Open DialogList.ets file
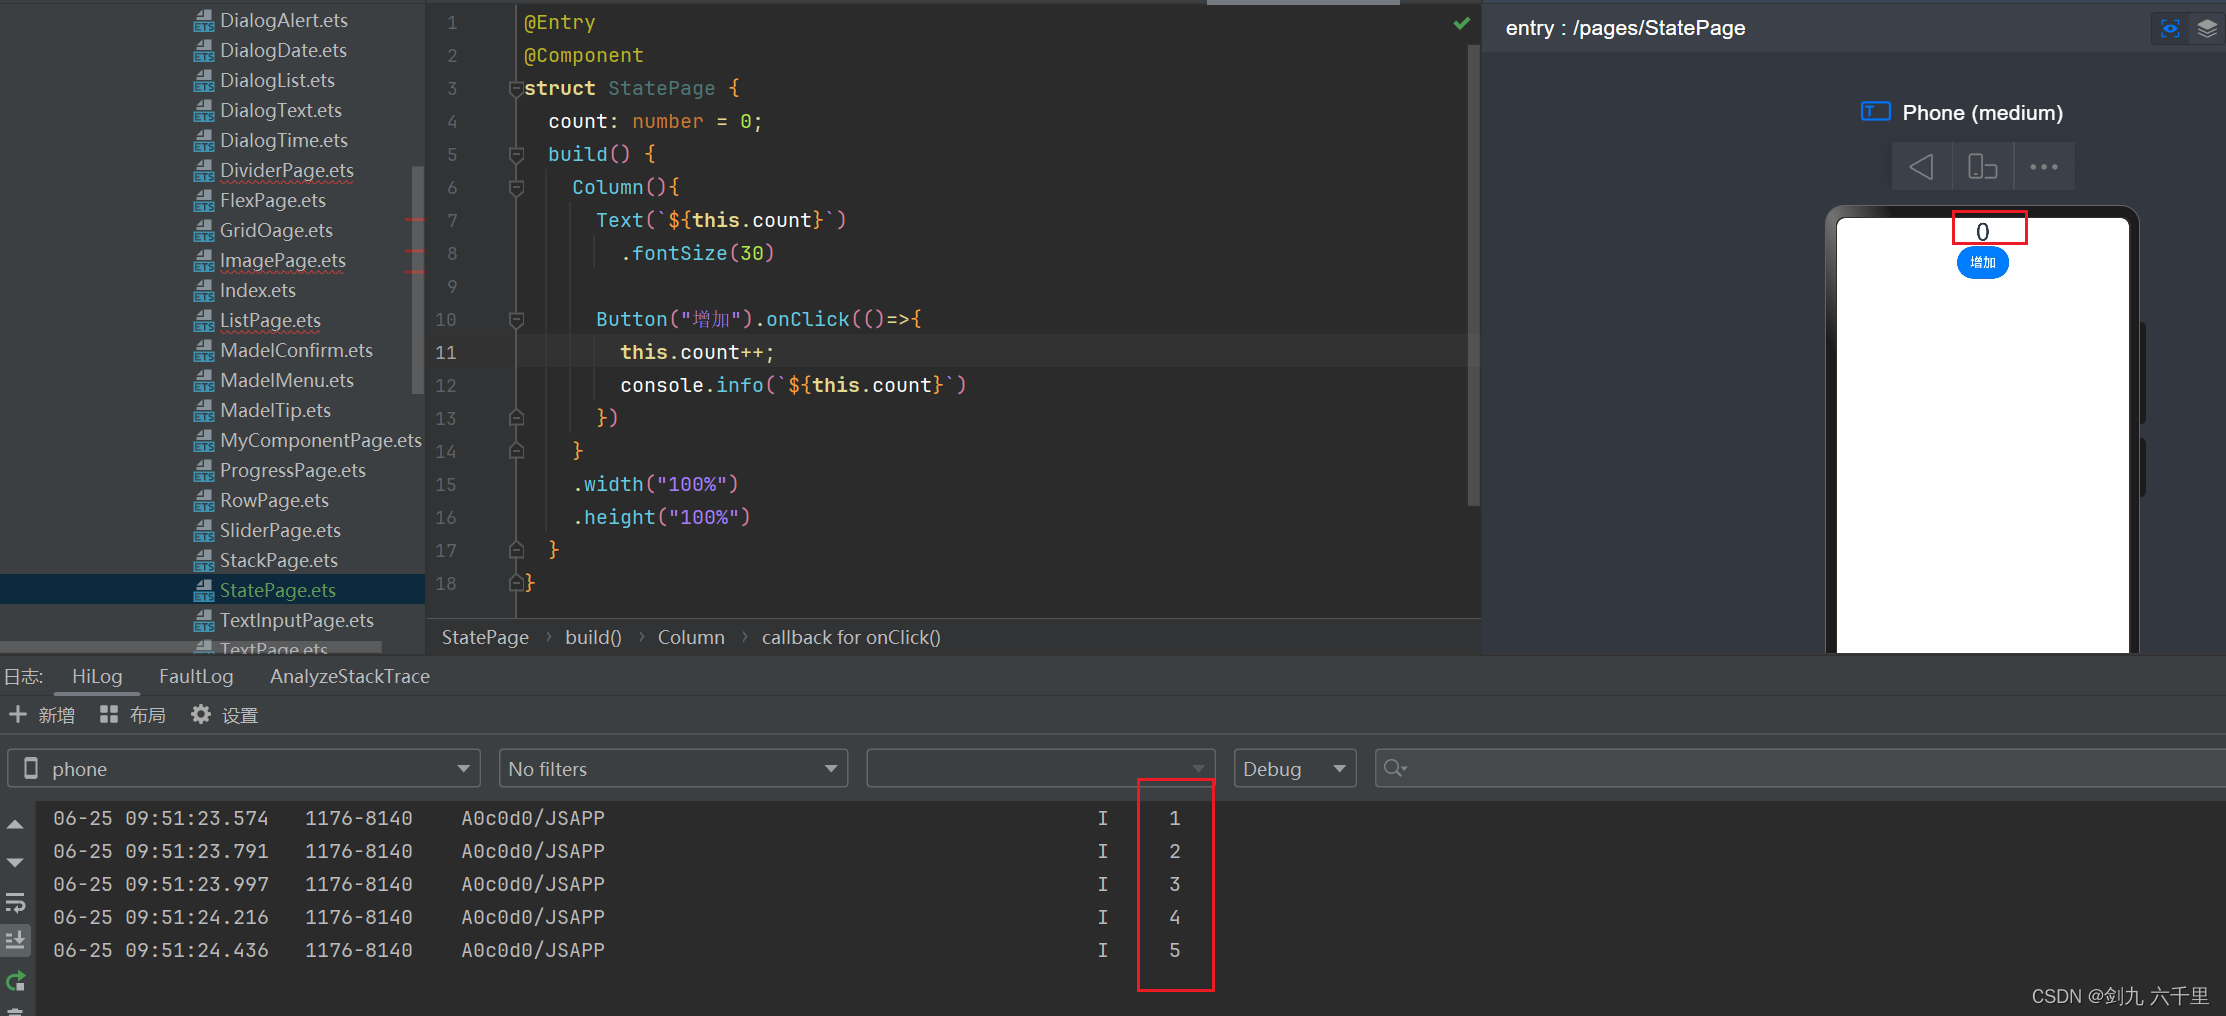Screen dimensions: 2226x1016 [277, 80]
